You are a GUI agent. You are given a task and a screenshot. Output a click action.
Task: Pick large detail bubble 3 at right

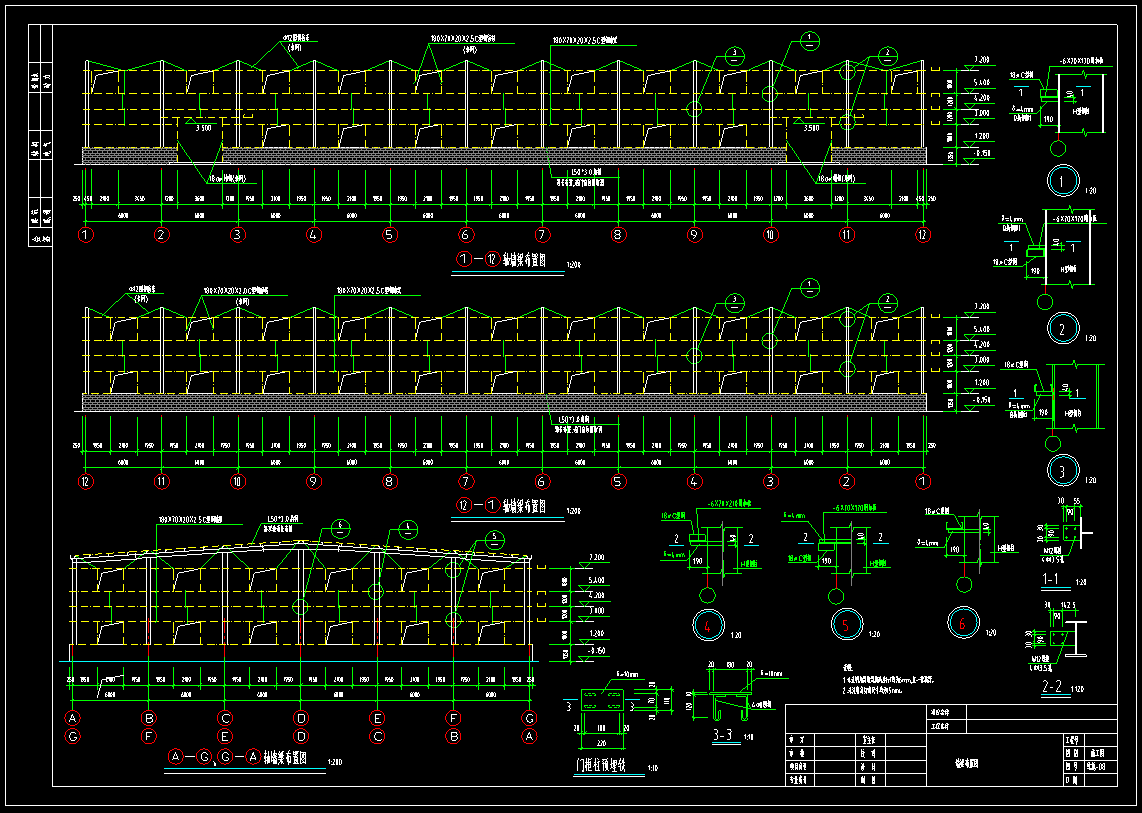click(1062, 469)
